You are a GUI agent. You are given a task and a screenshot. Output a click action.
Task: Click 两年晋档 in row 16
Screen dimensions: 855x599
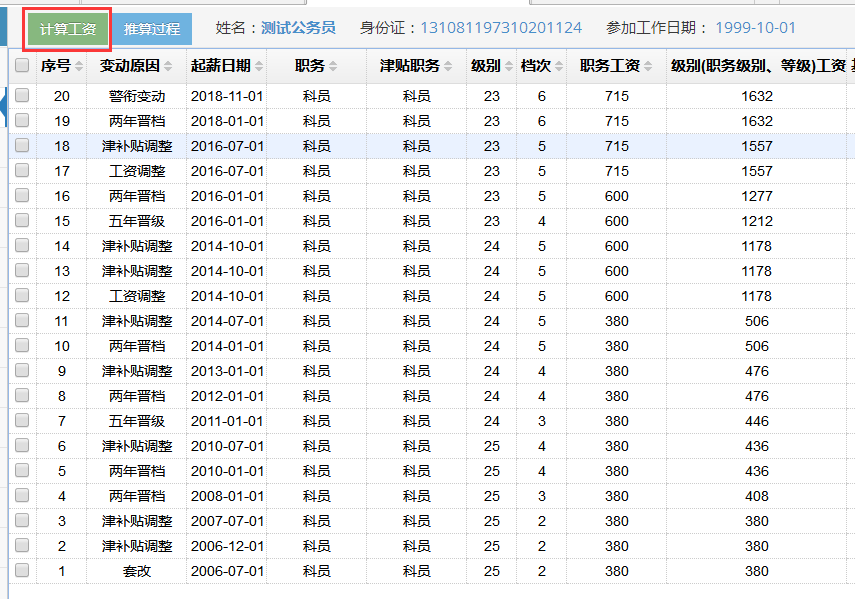[x=137, y=196]
